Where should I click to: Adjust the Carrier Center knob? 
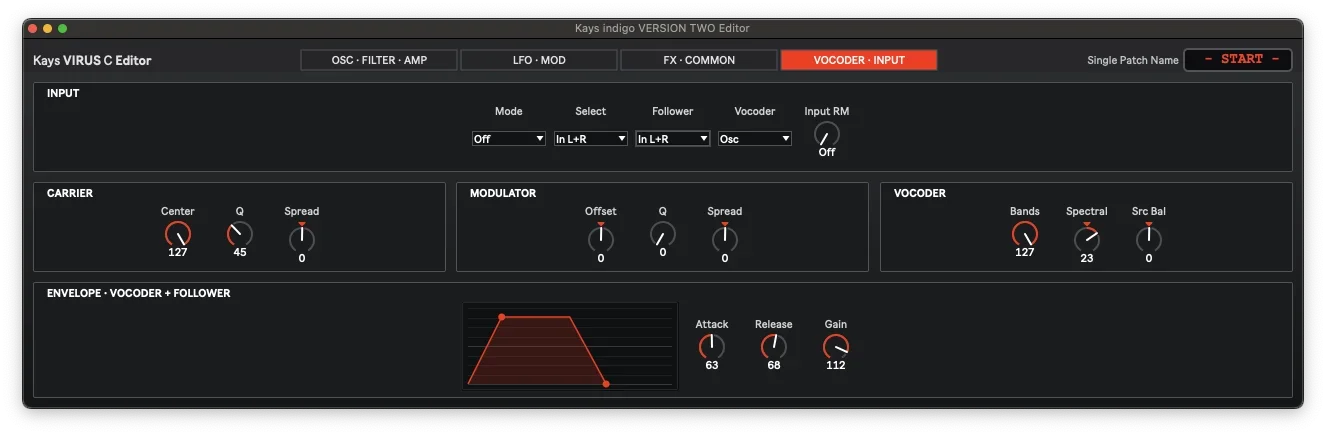[178, 234]
